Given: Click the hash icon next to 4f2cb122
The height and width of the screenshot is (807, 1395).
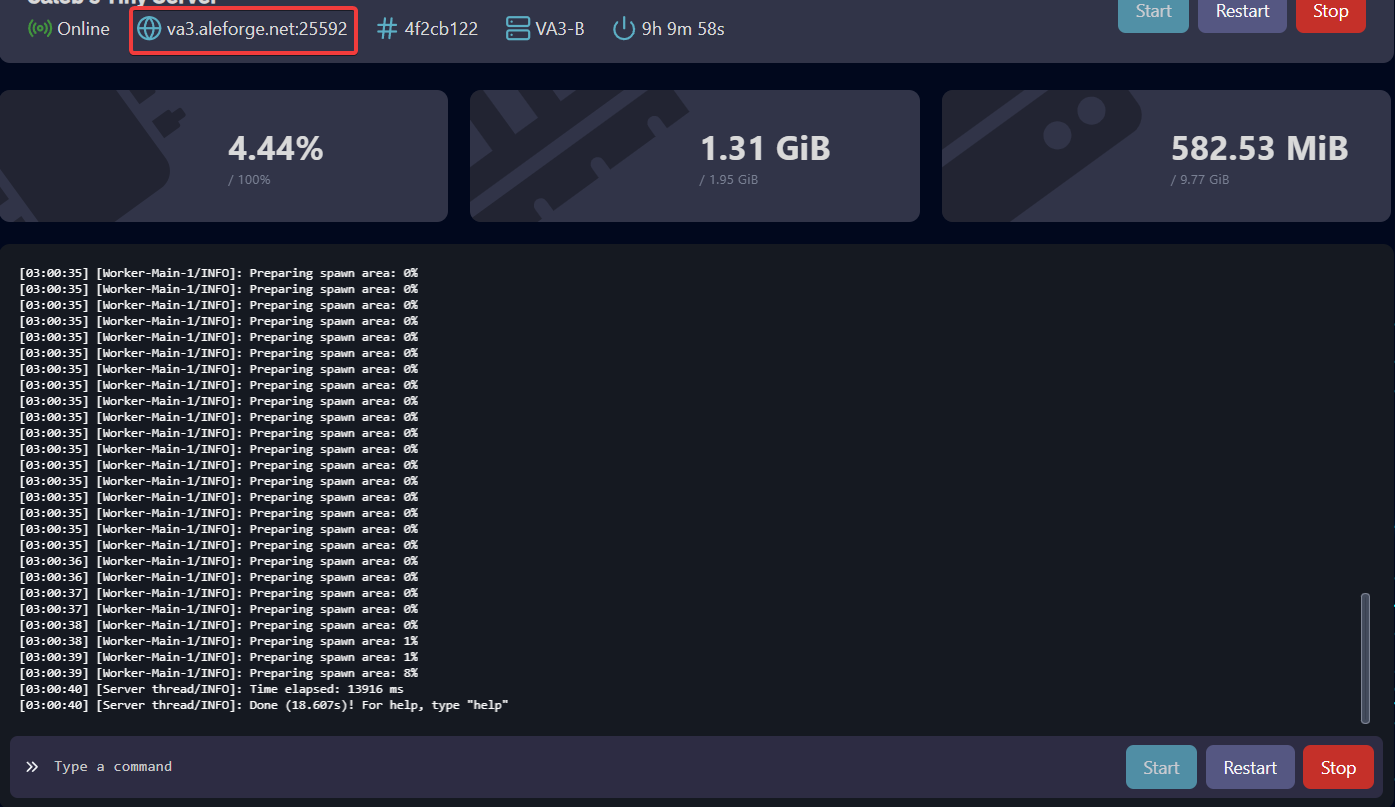Looking at the screenshot, I should 387,29.
